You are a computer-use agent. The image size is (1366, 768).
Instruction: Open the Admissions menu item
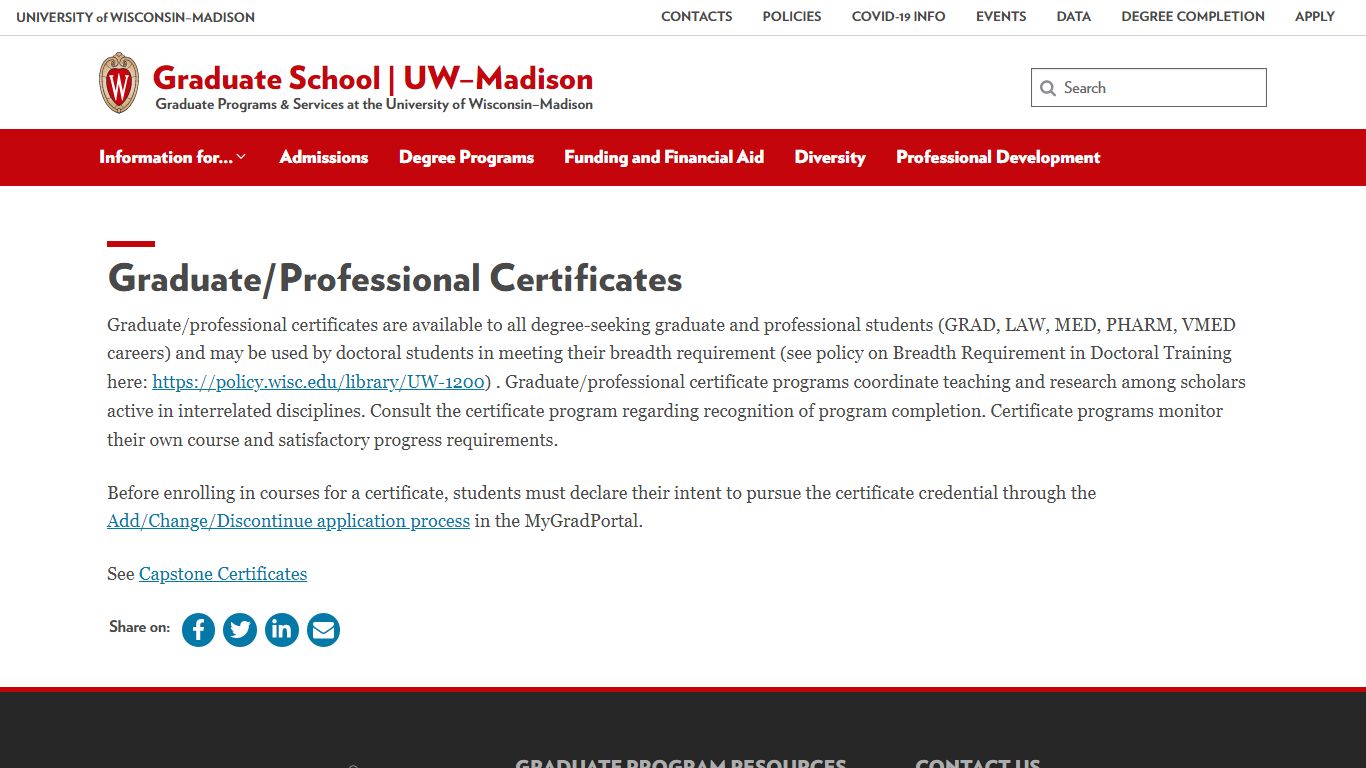[x=324, y=157]
